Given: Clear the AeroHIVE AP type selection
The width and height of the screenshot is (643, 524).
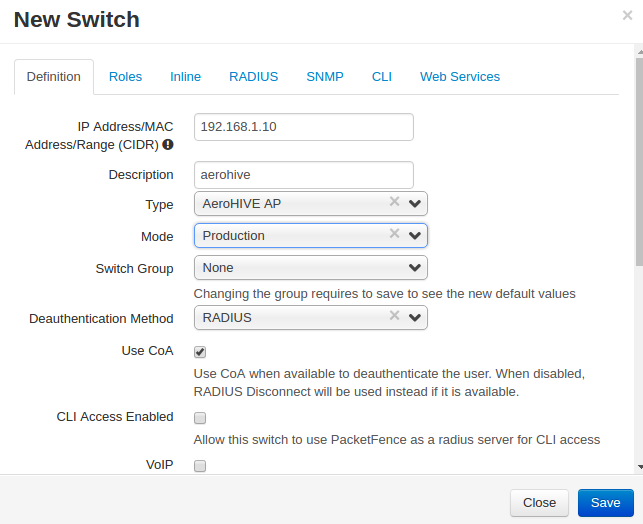Looking at the screenshot, I should tap(394, 201).
